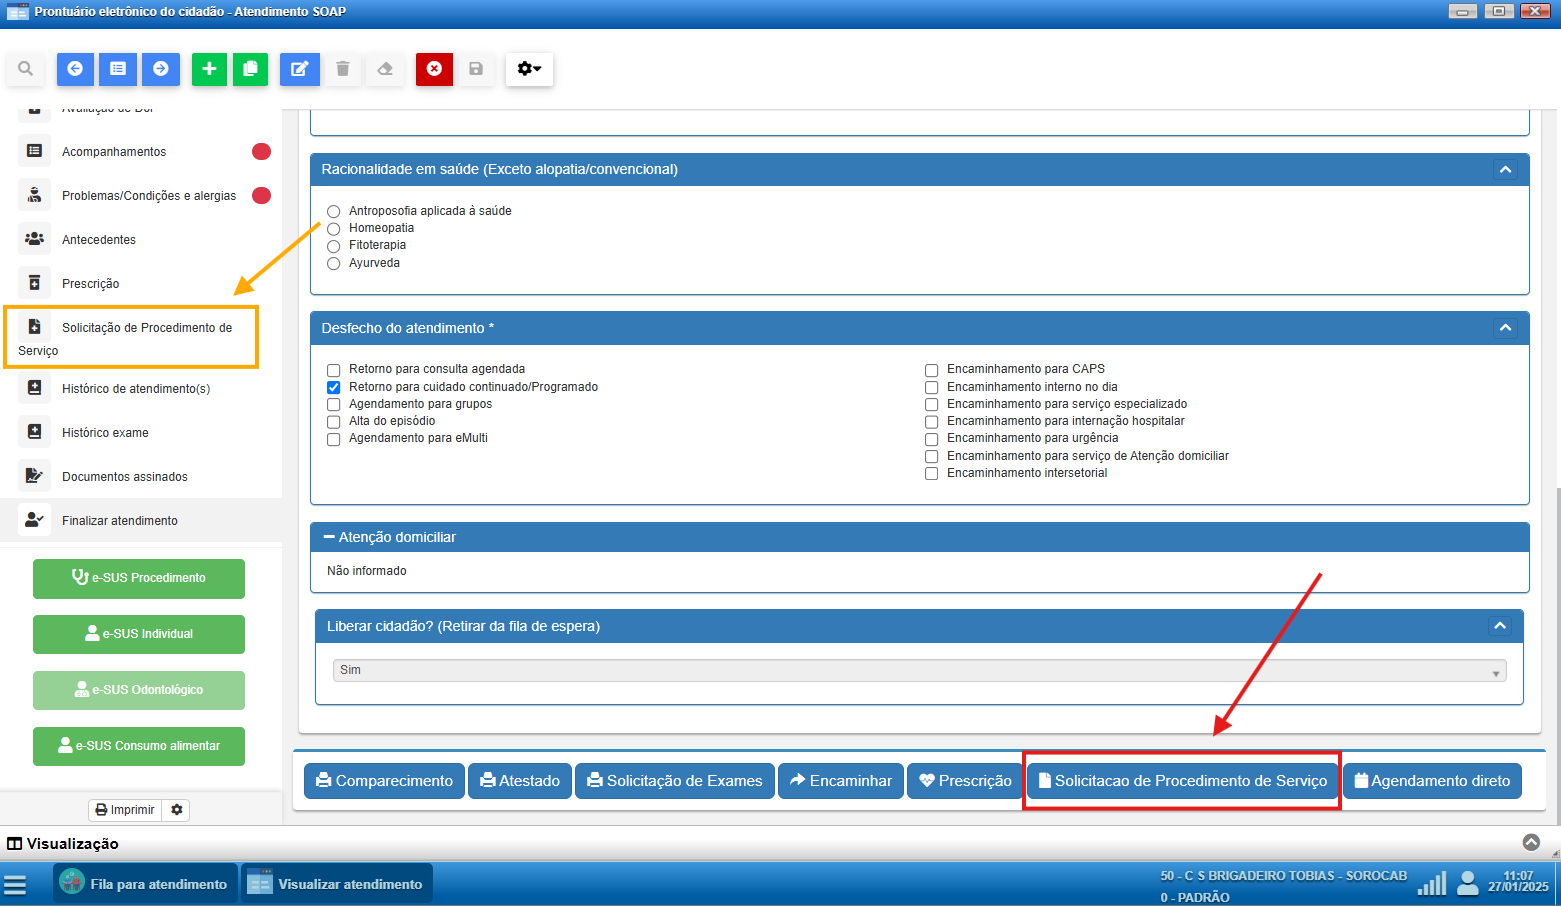
Task: Open Histórico de atendimento(s) in sidebar
Action: [136, 389]
